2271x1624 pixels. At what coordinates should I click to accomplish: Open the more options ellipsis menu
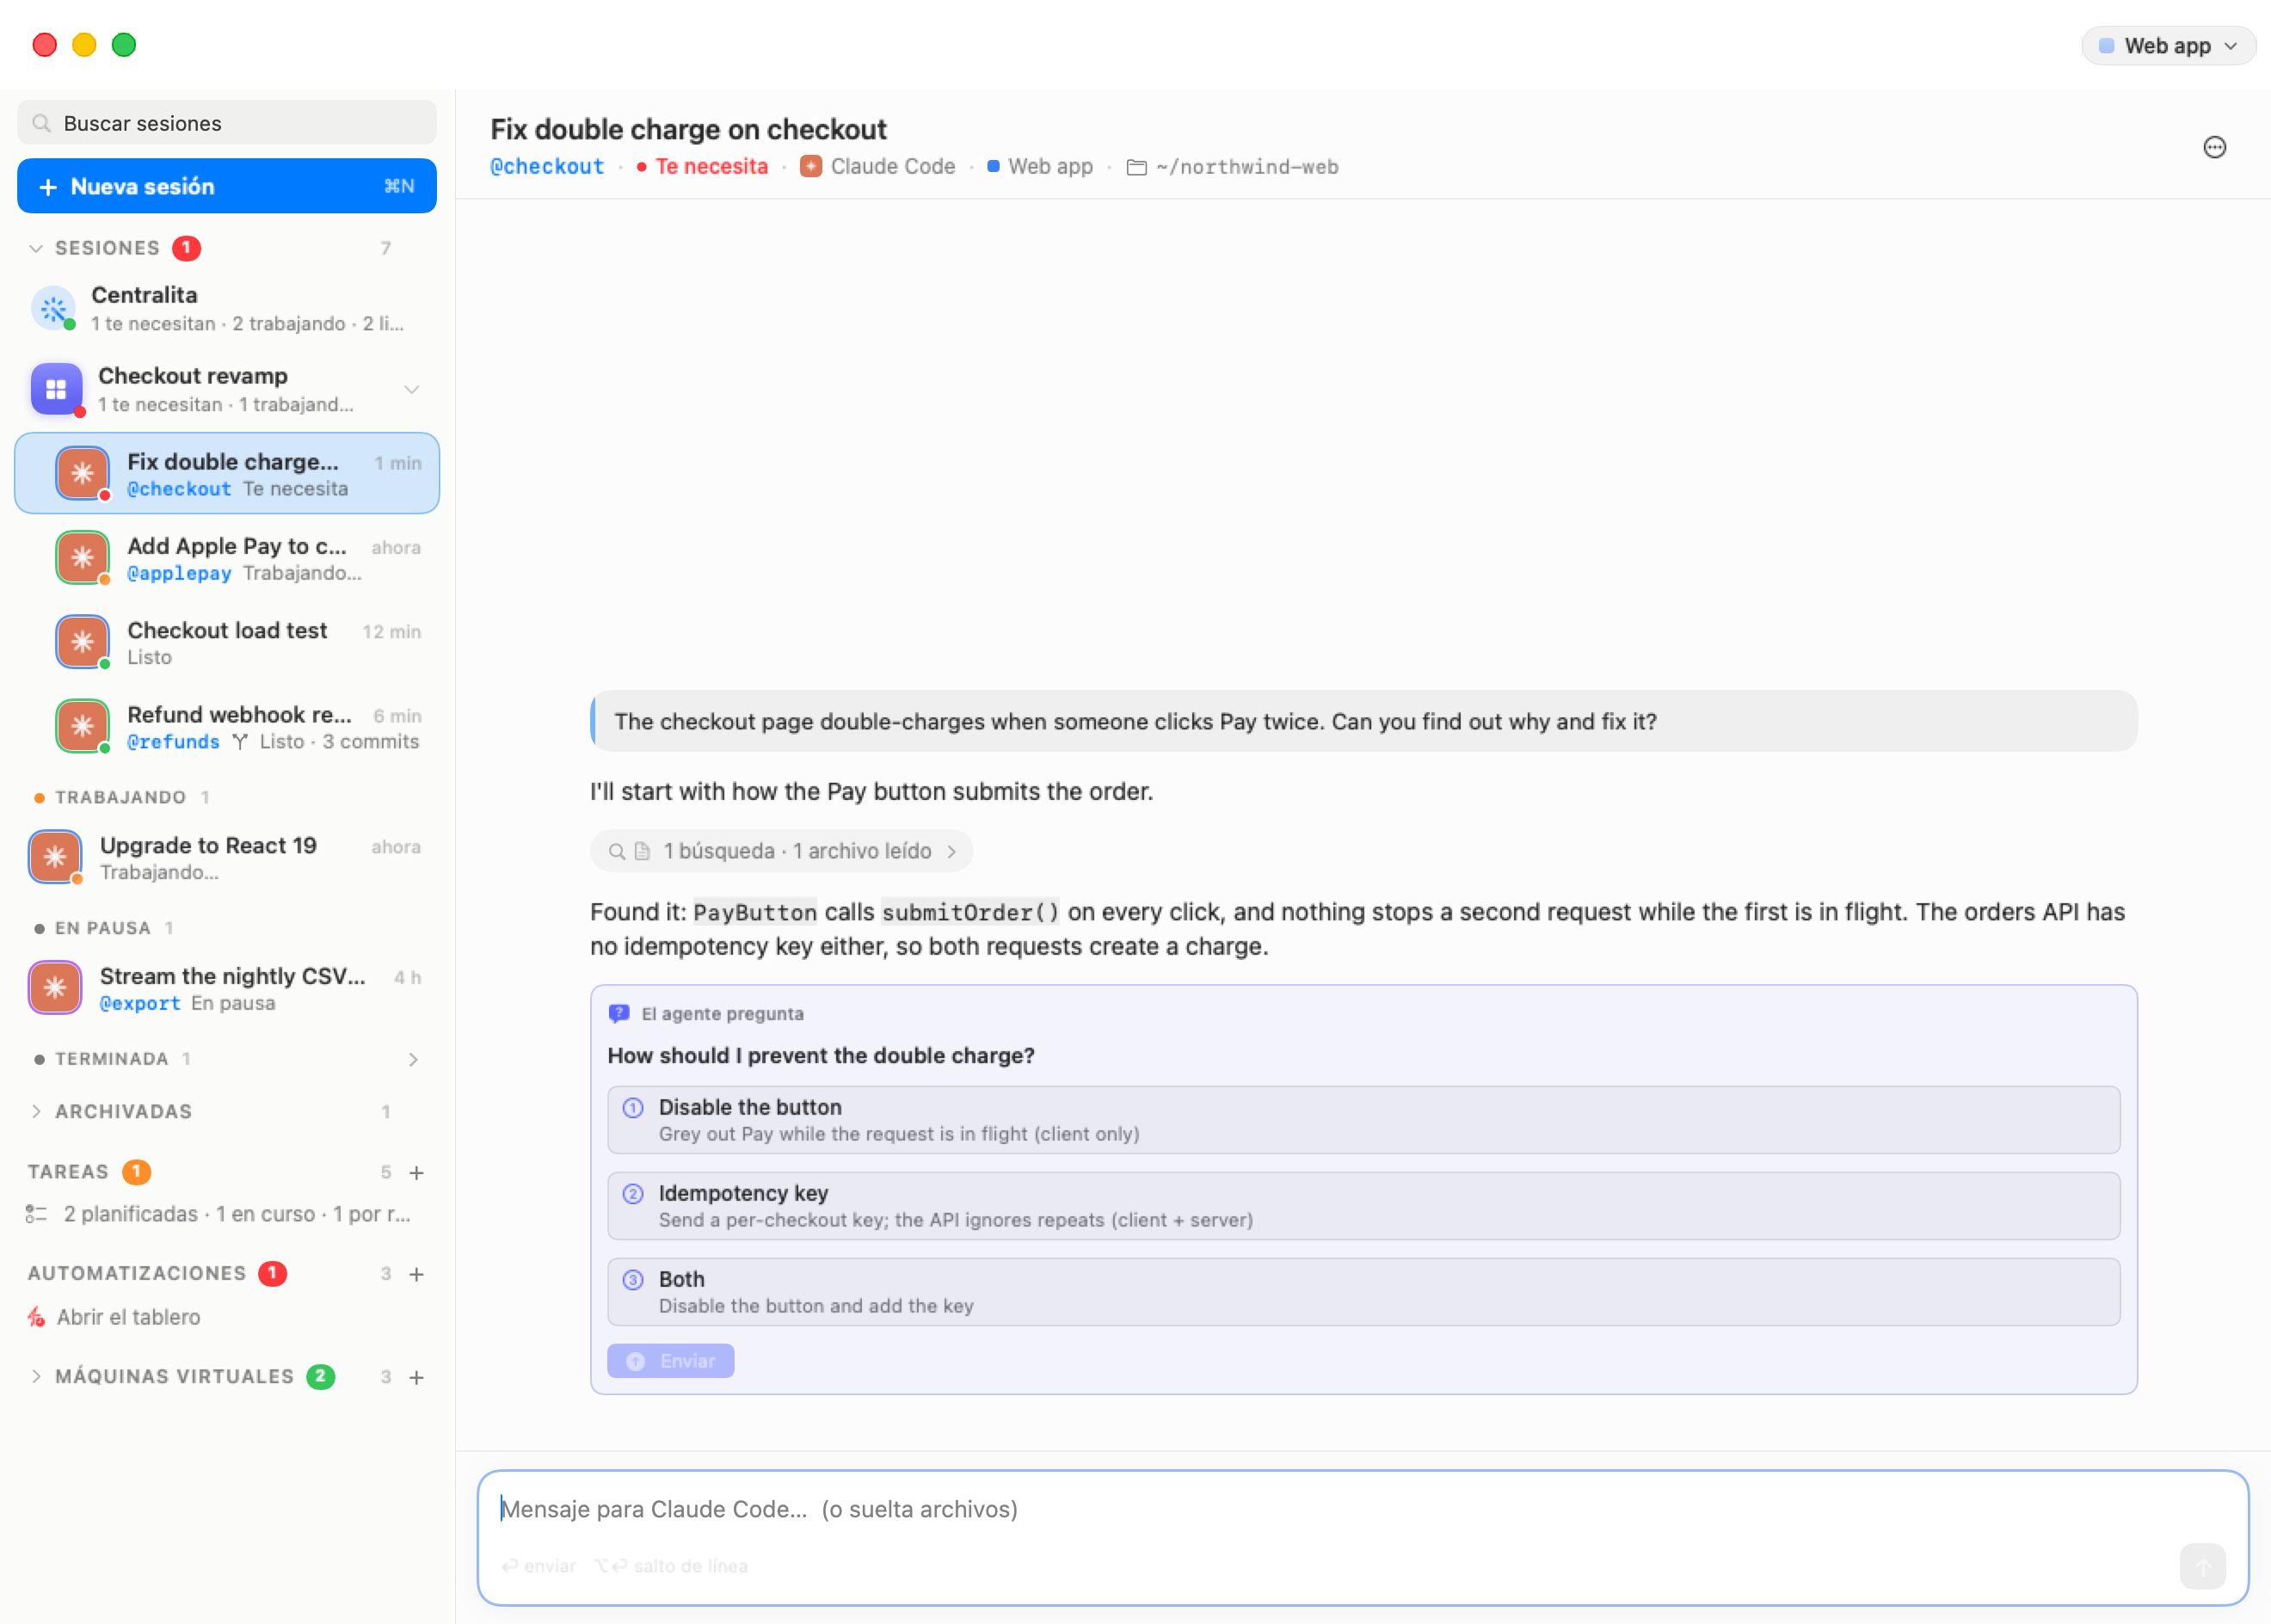click(x=2214, y=147)
